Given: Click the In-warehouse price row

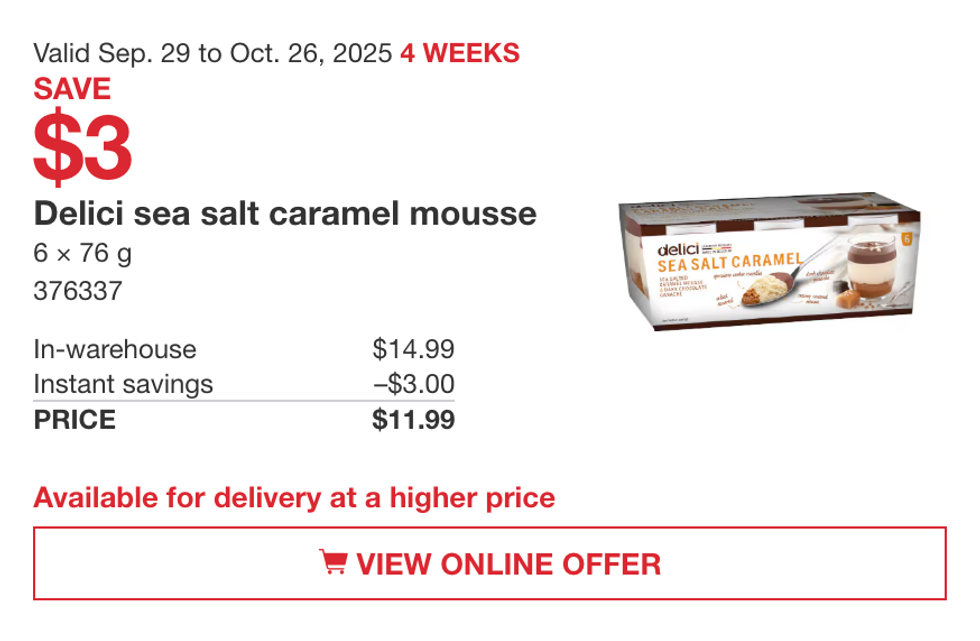Looking at the screenshot, I should [x=115, y=350].
